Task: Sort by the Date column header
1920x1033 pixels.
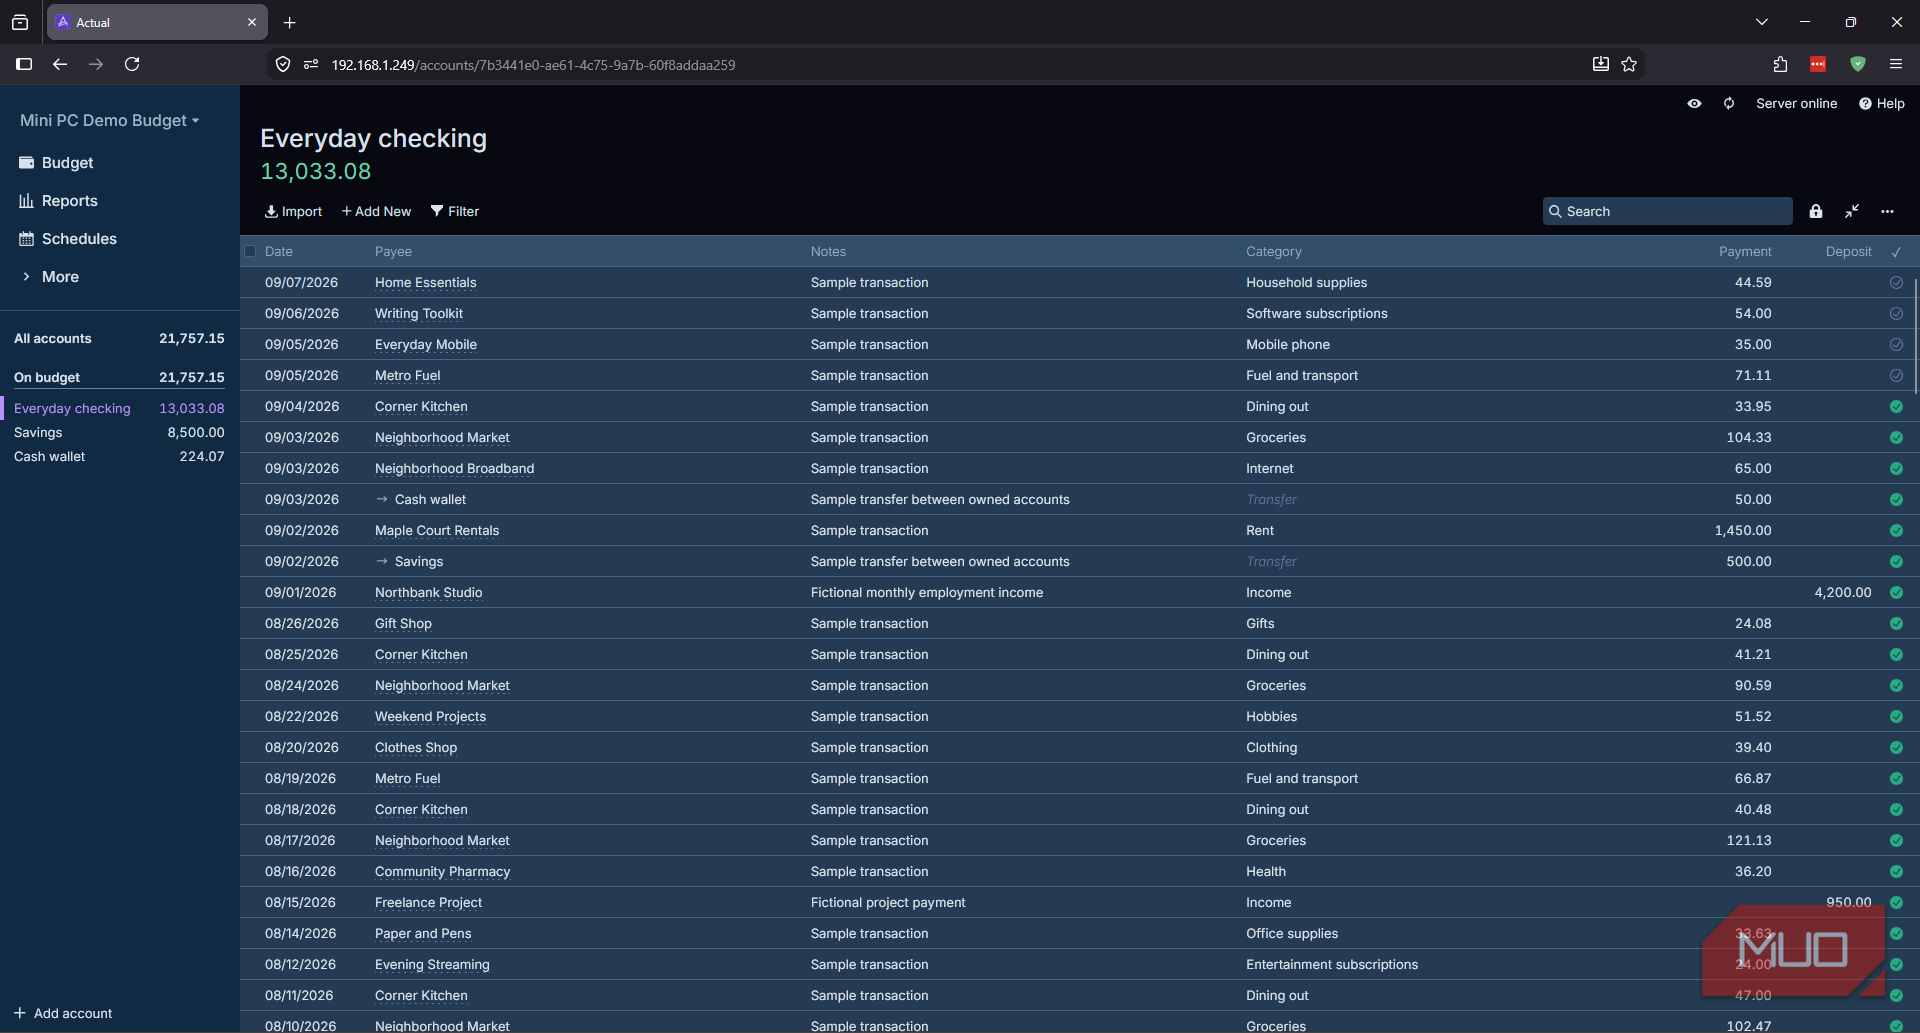Action: (279, 251)
